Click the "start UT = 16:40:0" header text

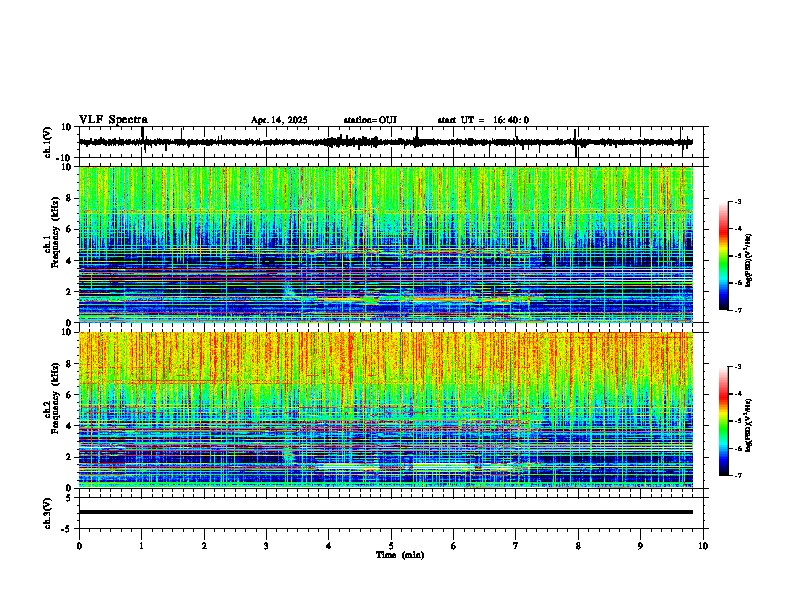point(483,120)
